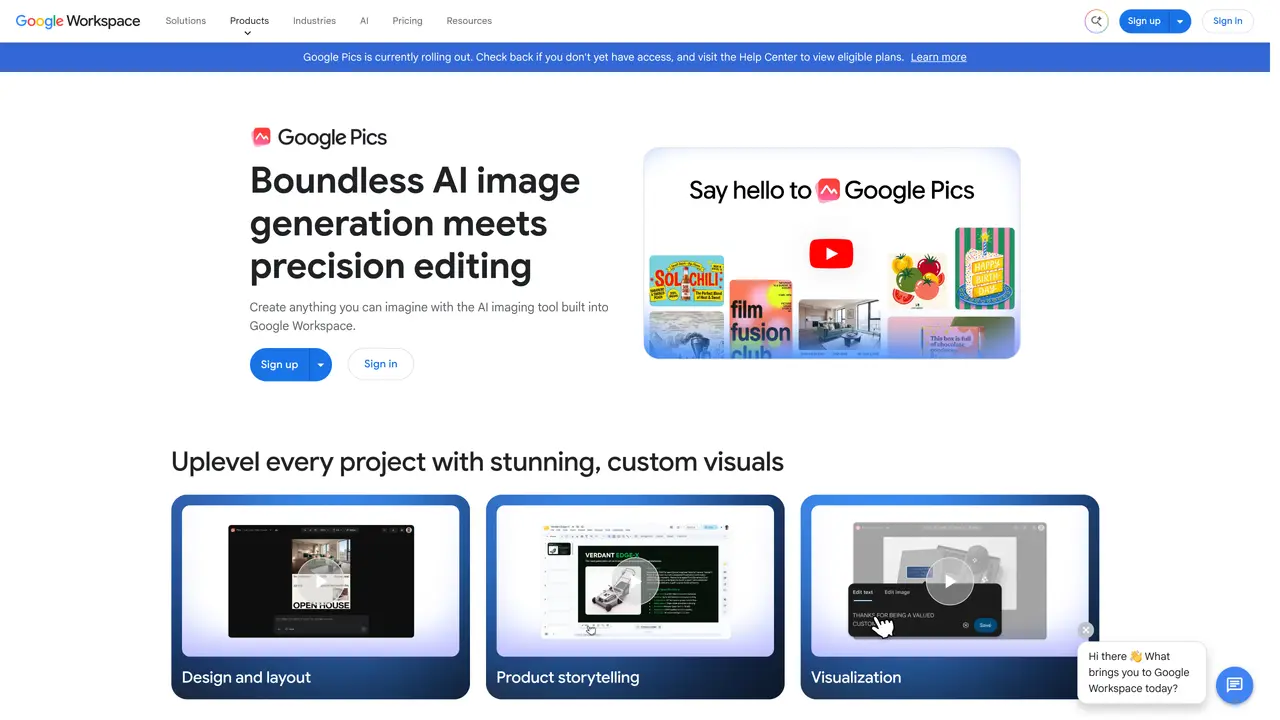Click the Google Pics icon in video title
The height and width of the screenshot is (720, 1280).
pyautogui.click(x=828, y=190)
